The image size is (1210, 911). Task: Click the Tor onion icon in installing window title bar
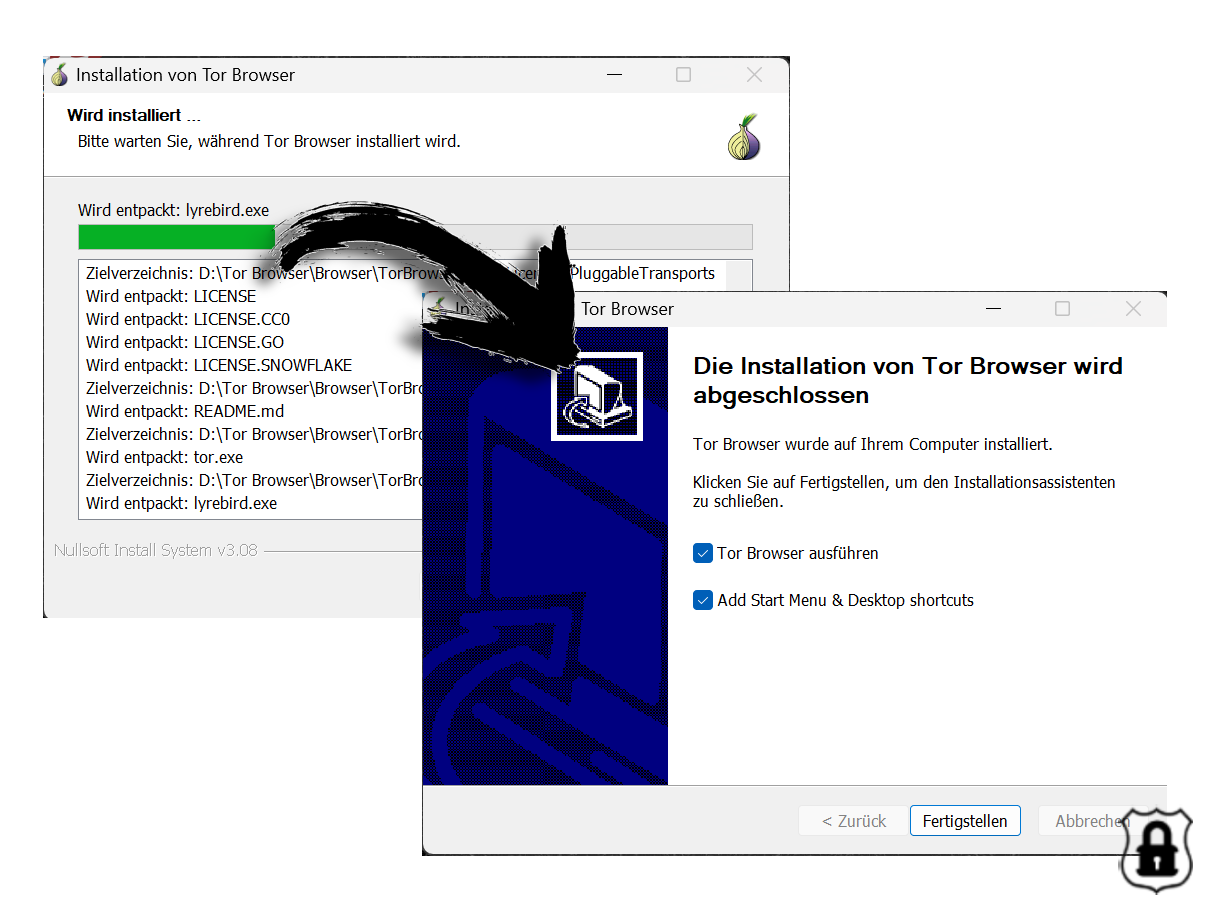point(60,75)
